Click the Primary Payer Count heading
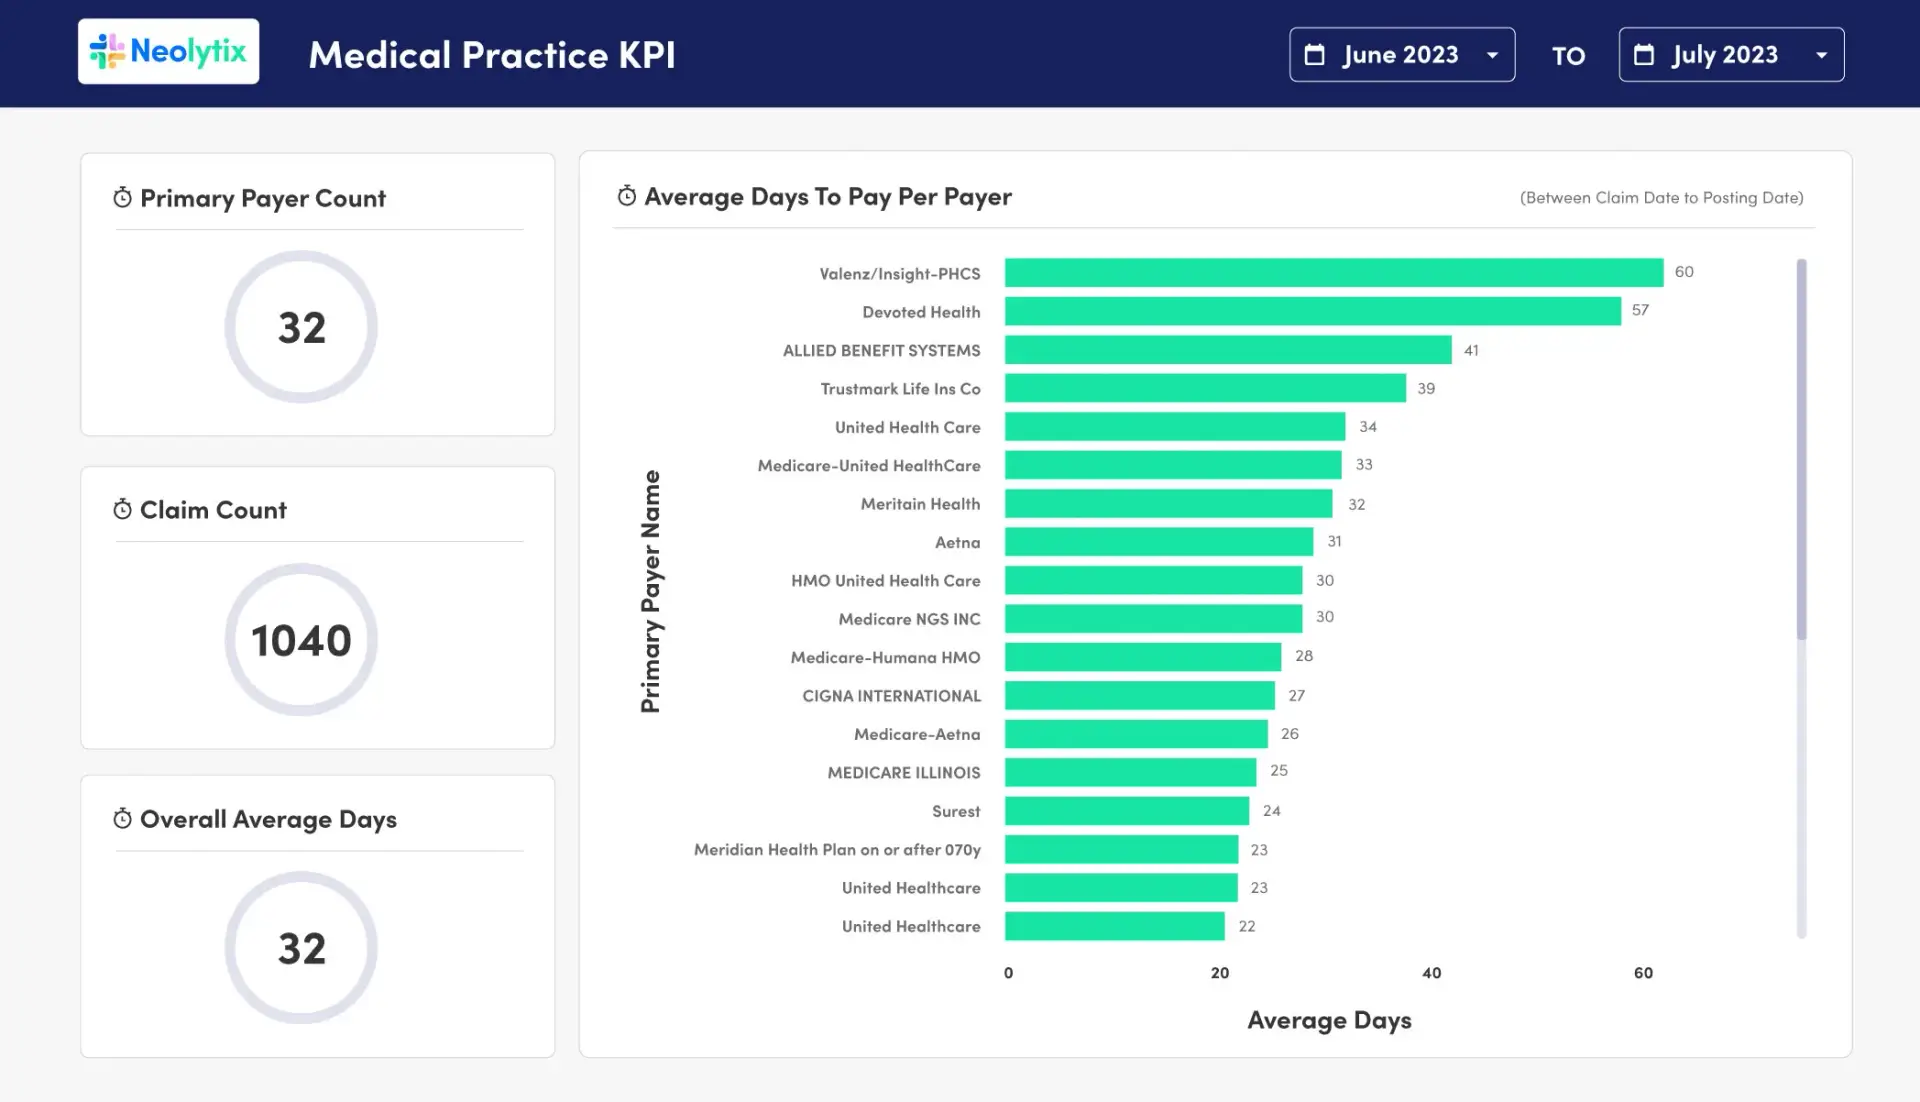The width and height of the screenshot is (1920, 1102). tap(263, 198)
